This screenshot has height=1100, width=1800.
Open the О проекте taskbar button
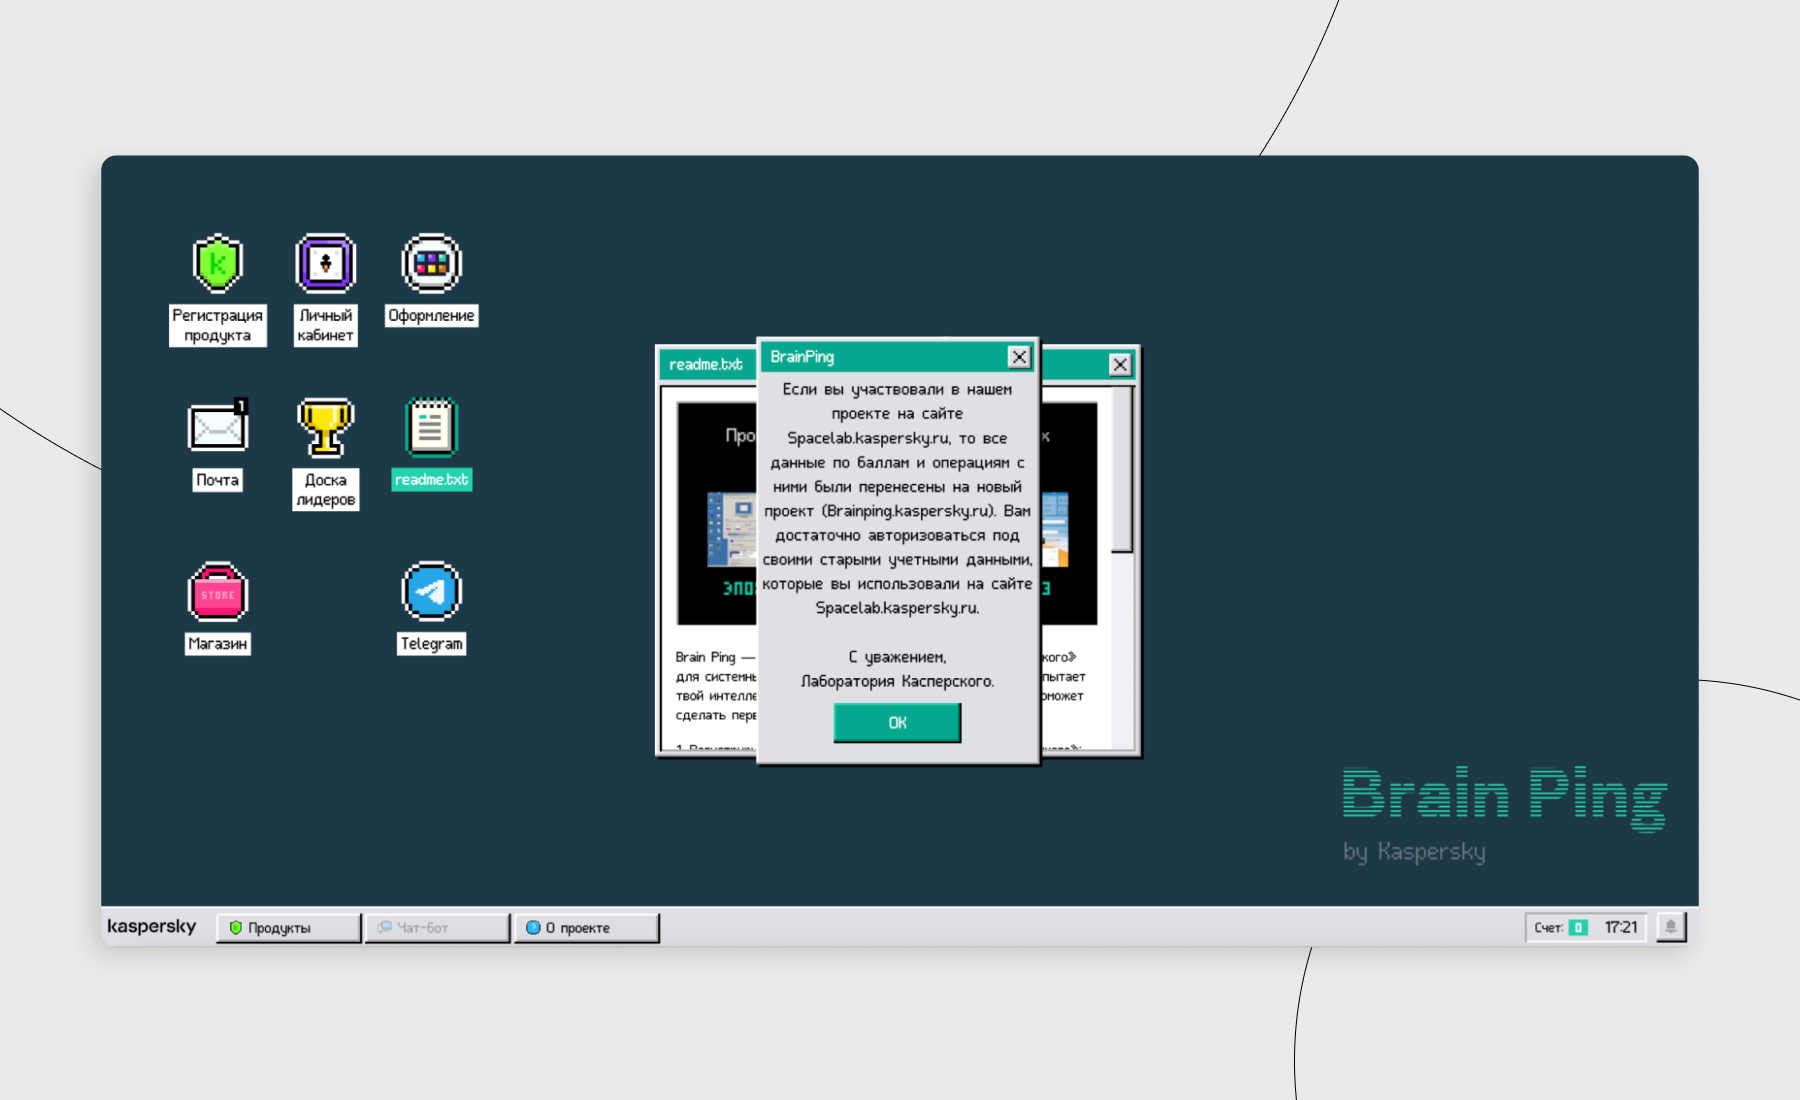click(587, 928)
